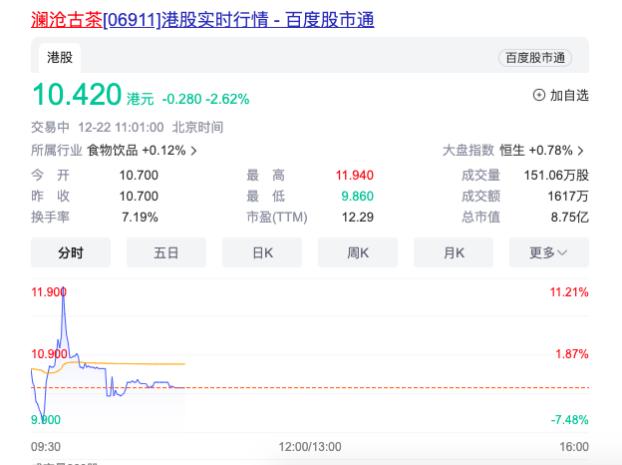622x465 pixels.
Task: Switch to the 分时 intraday chart
Action: click(x=70, y=253)
